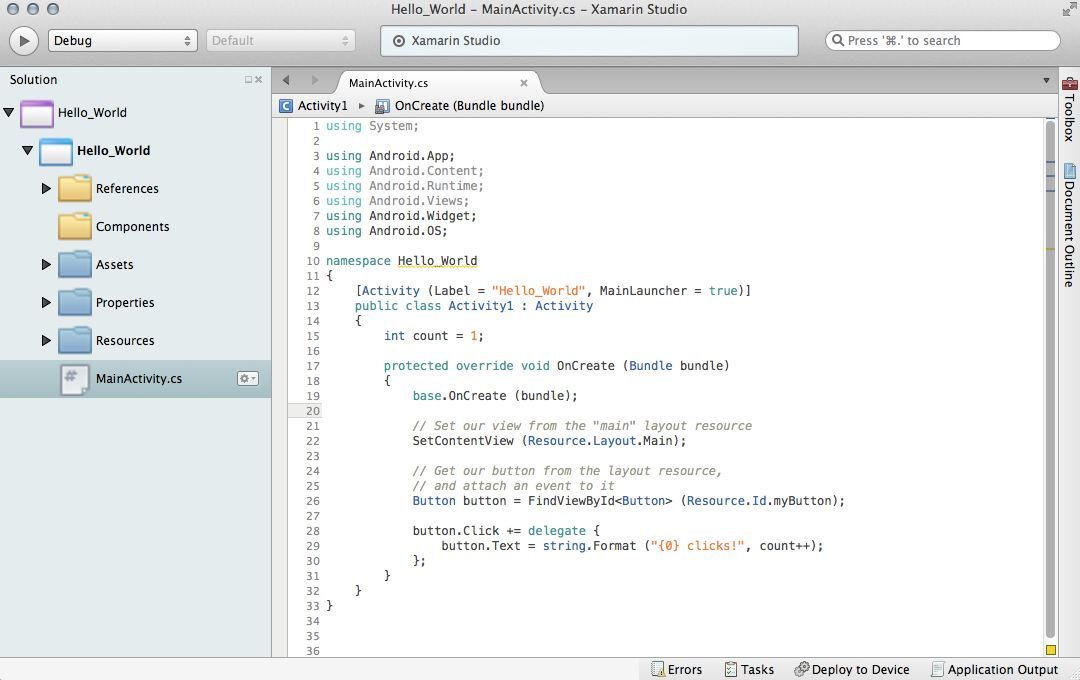
Task: Click the Errors pad icon
Action: 658,669
